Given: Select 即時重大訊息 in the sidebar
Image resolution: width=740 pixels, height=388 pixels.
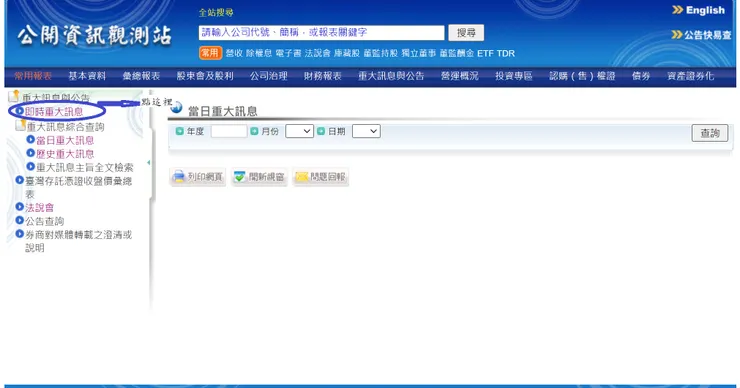Looking at the screenshot, I should click(x=54, y=112).
